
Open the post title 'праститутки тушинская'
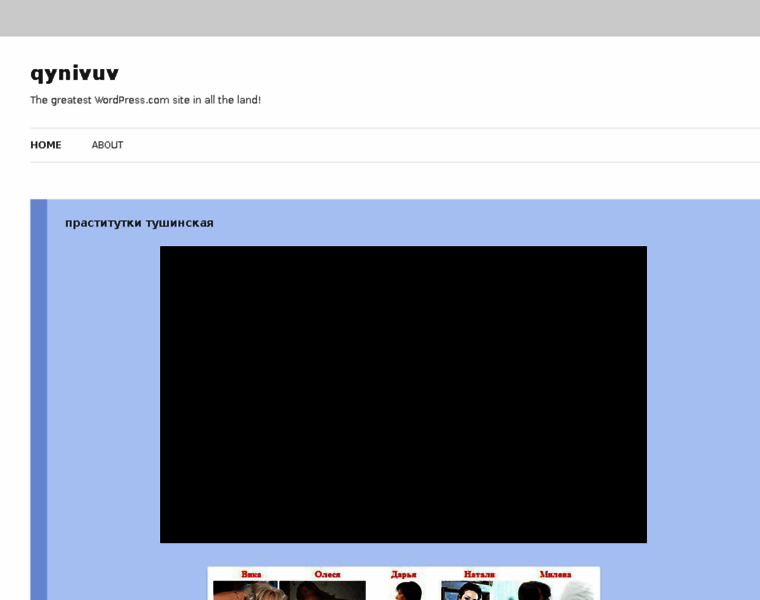[139, 223]
